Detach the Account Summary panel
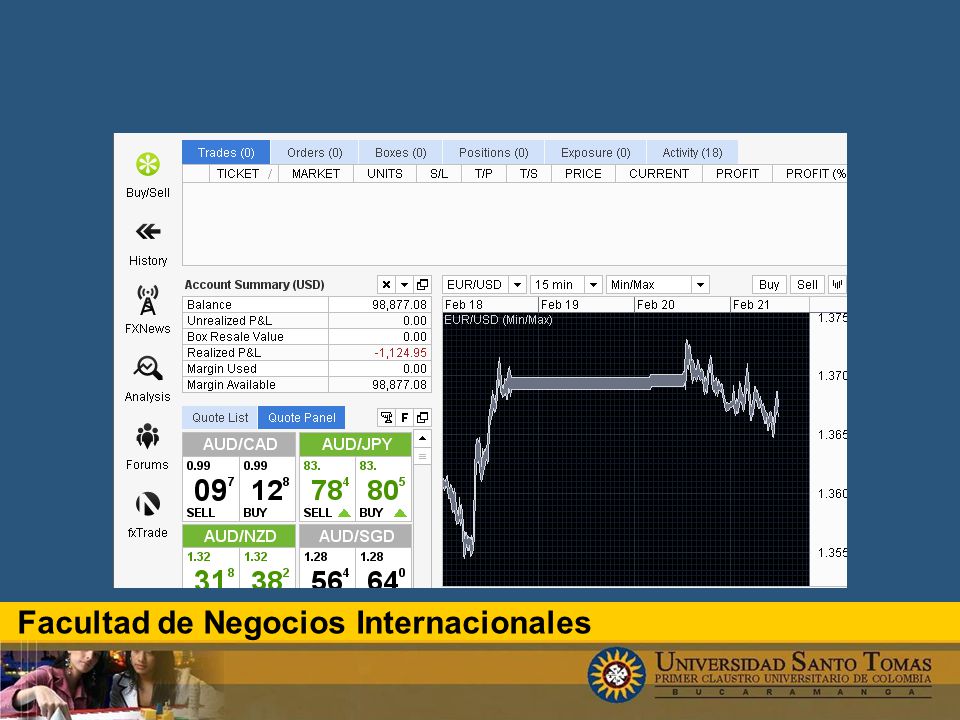960x720 pixels. pos(422,285)
